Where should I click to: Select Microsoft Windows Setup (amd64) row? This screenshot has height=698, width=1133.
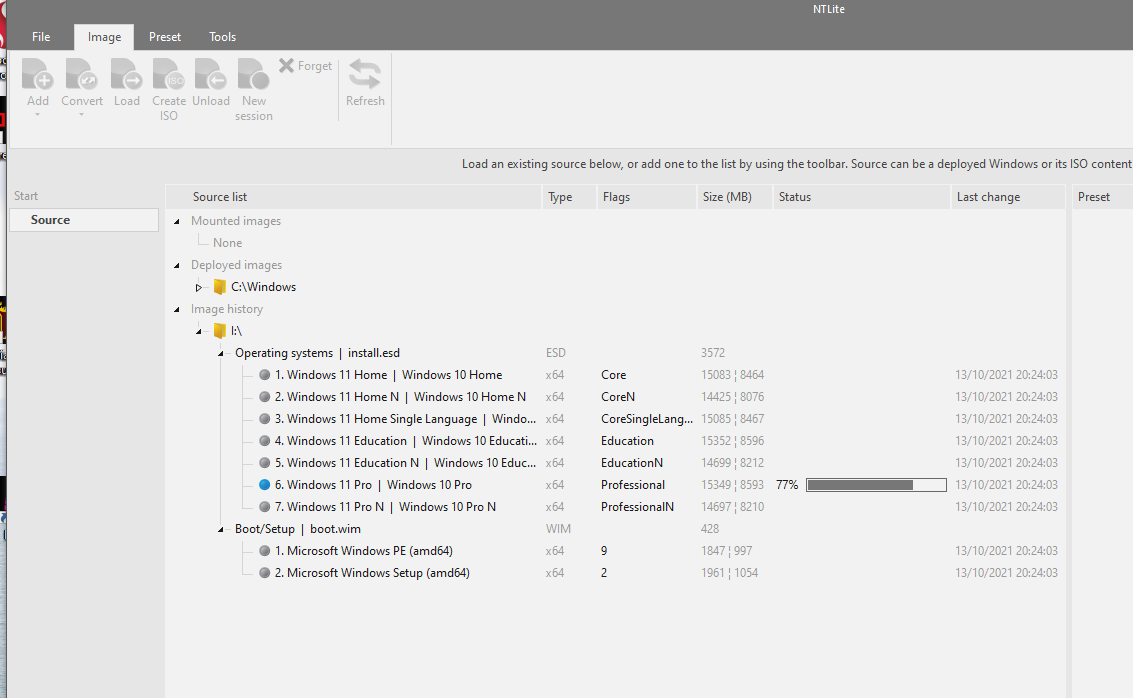pyautogui.click(x=616, y=573)
